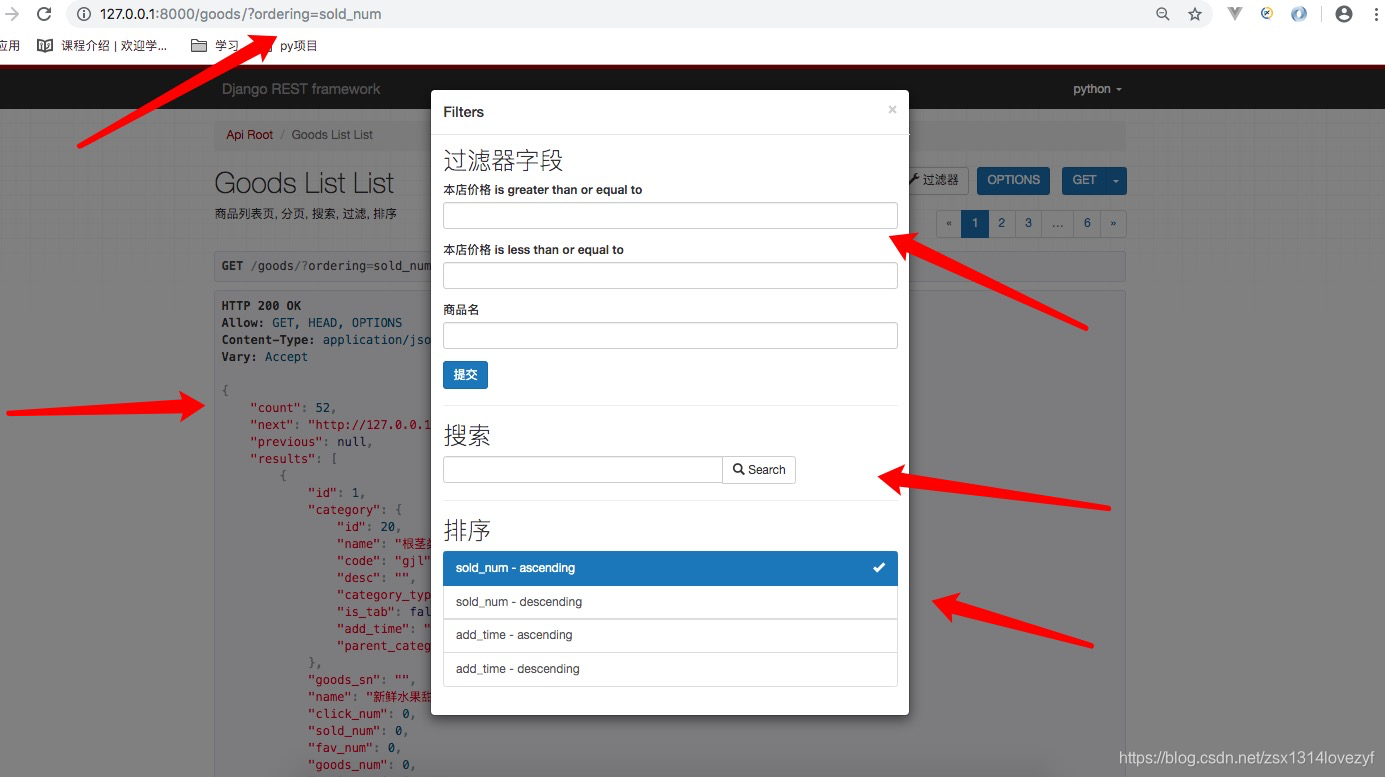The image size is (1385, 777).
Task: Expand the GET format dropdown arrow
Action: 1117,180
